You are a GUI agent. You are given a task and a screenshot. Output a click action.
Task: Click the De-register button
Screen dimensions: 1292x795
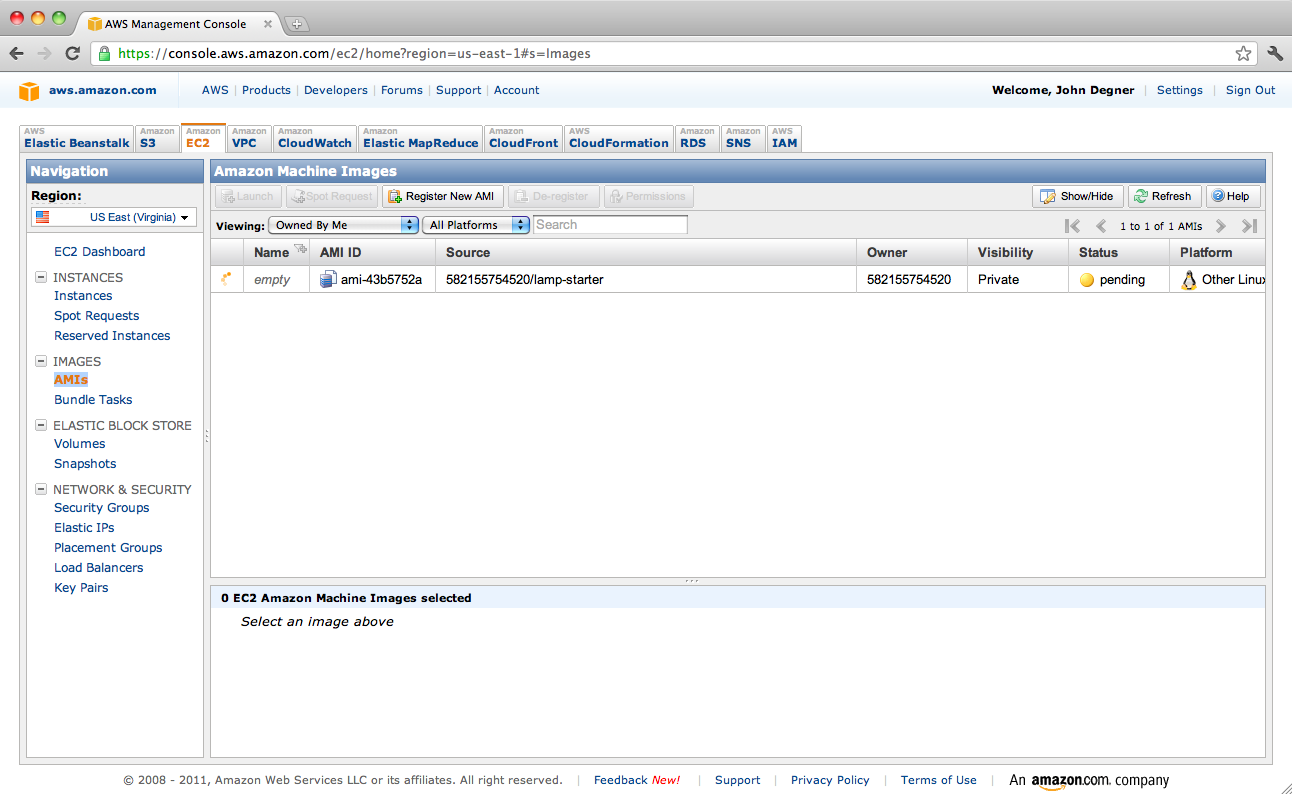(553, 197)
